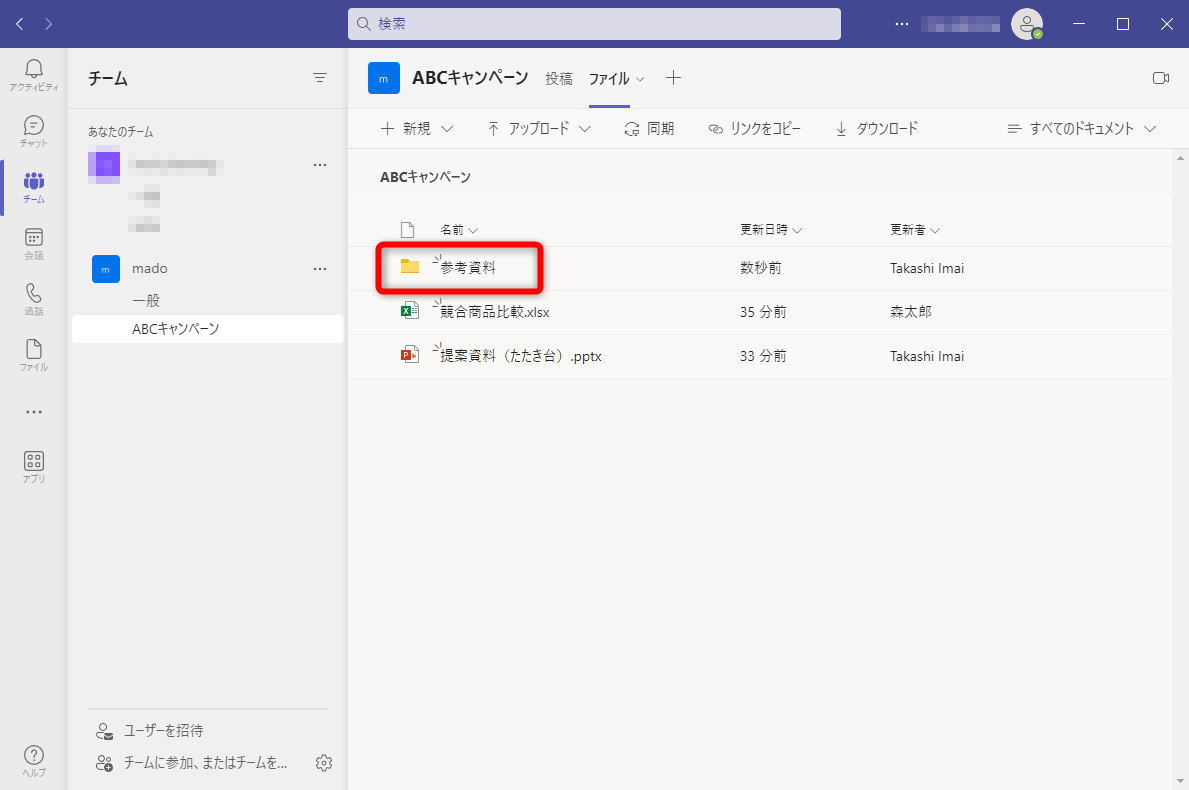Open the filter icon beside チーム header
Image resolution: width=1189 pixels, height=790 pixels.
[x=320, y=77]
